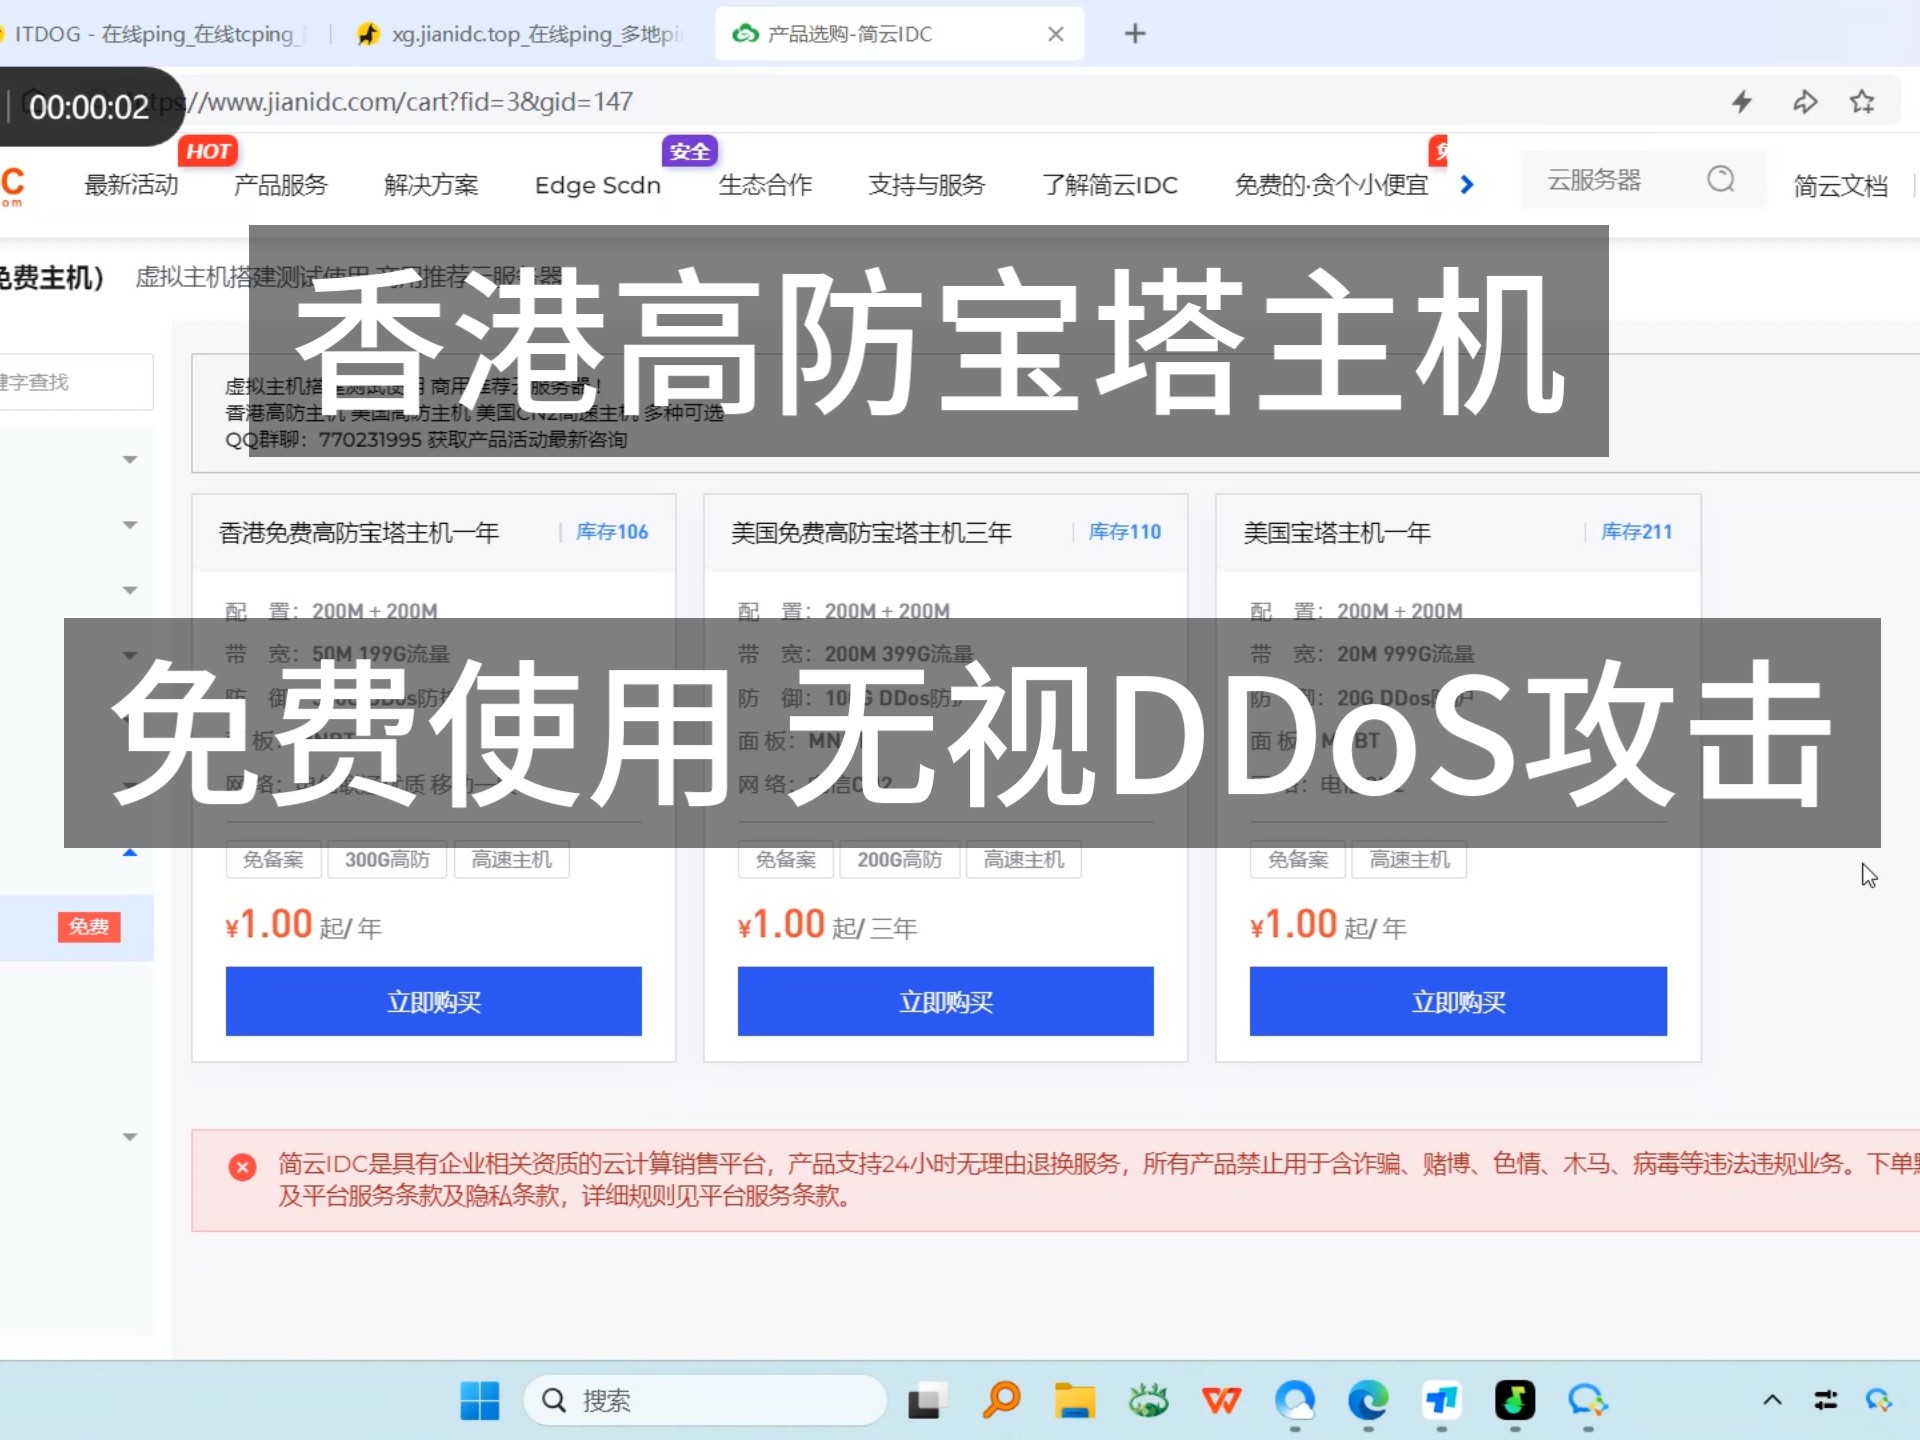Click the 库存106 stock label
The height and width of the screenshot is (1440, 1920).
(x=612, y=532)
